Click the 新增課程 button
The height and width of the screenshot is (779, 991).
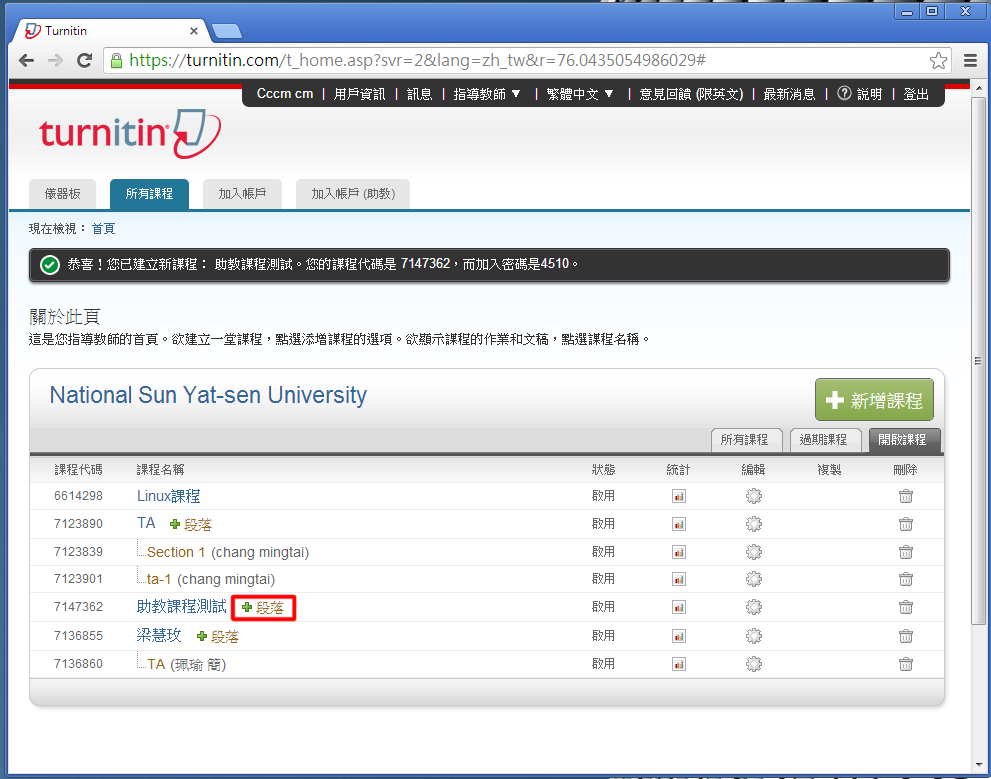[874, 400]
